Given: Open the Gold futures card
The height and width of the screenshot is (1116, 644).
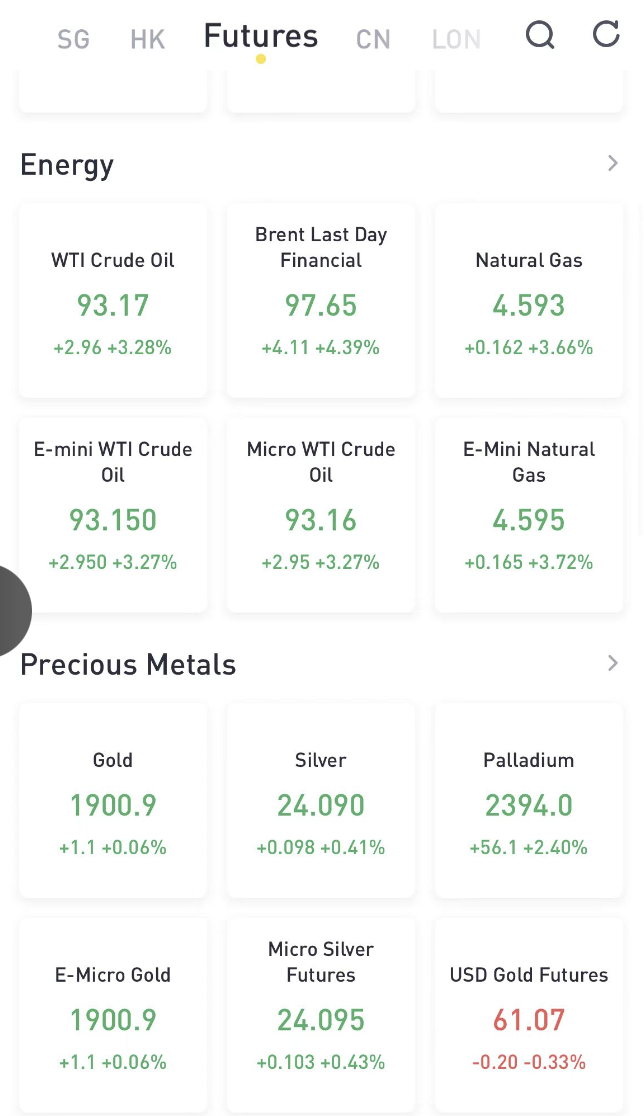Looking at the screenshot, I should 113,801.
